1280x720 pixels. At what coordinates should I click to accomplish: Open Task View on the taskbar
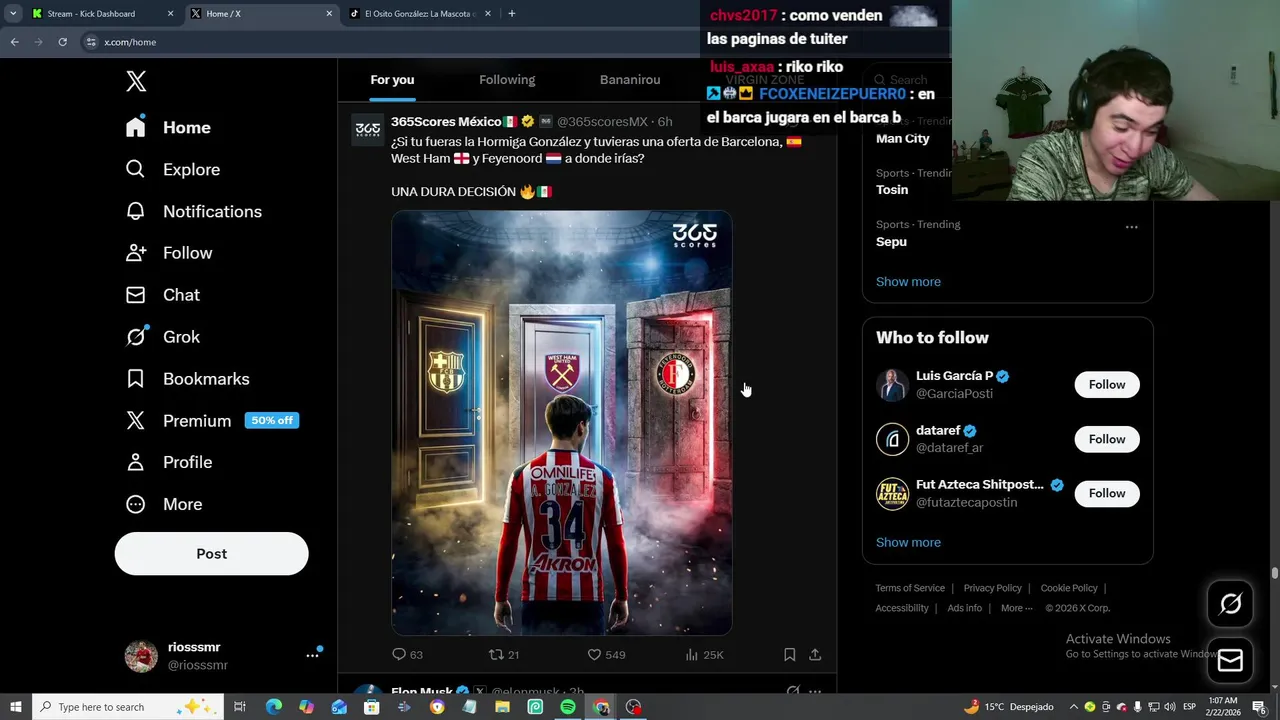[239, 707]
